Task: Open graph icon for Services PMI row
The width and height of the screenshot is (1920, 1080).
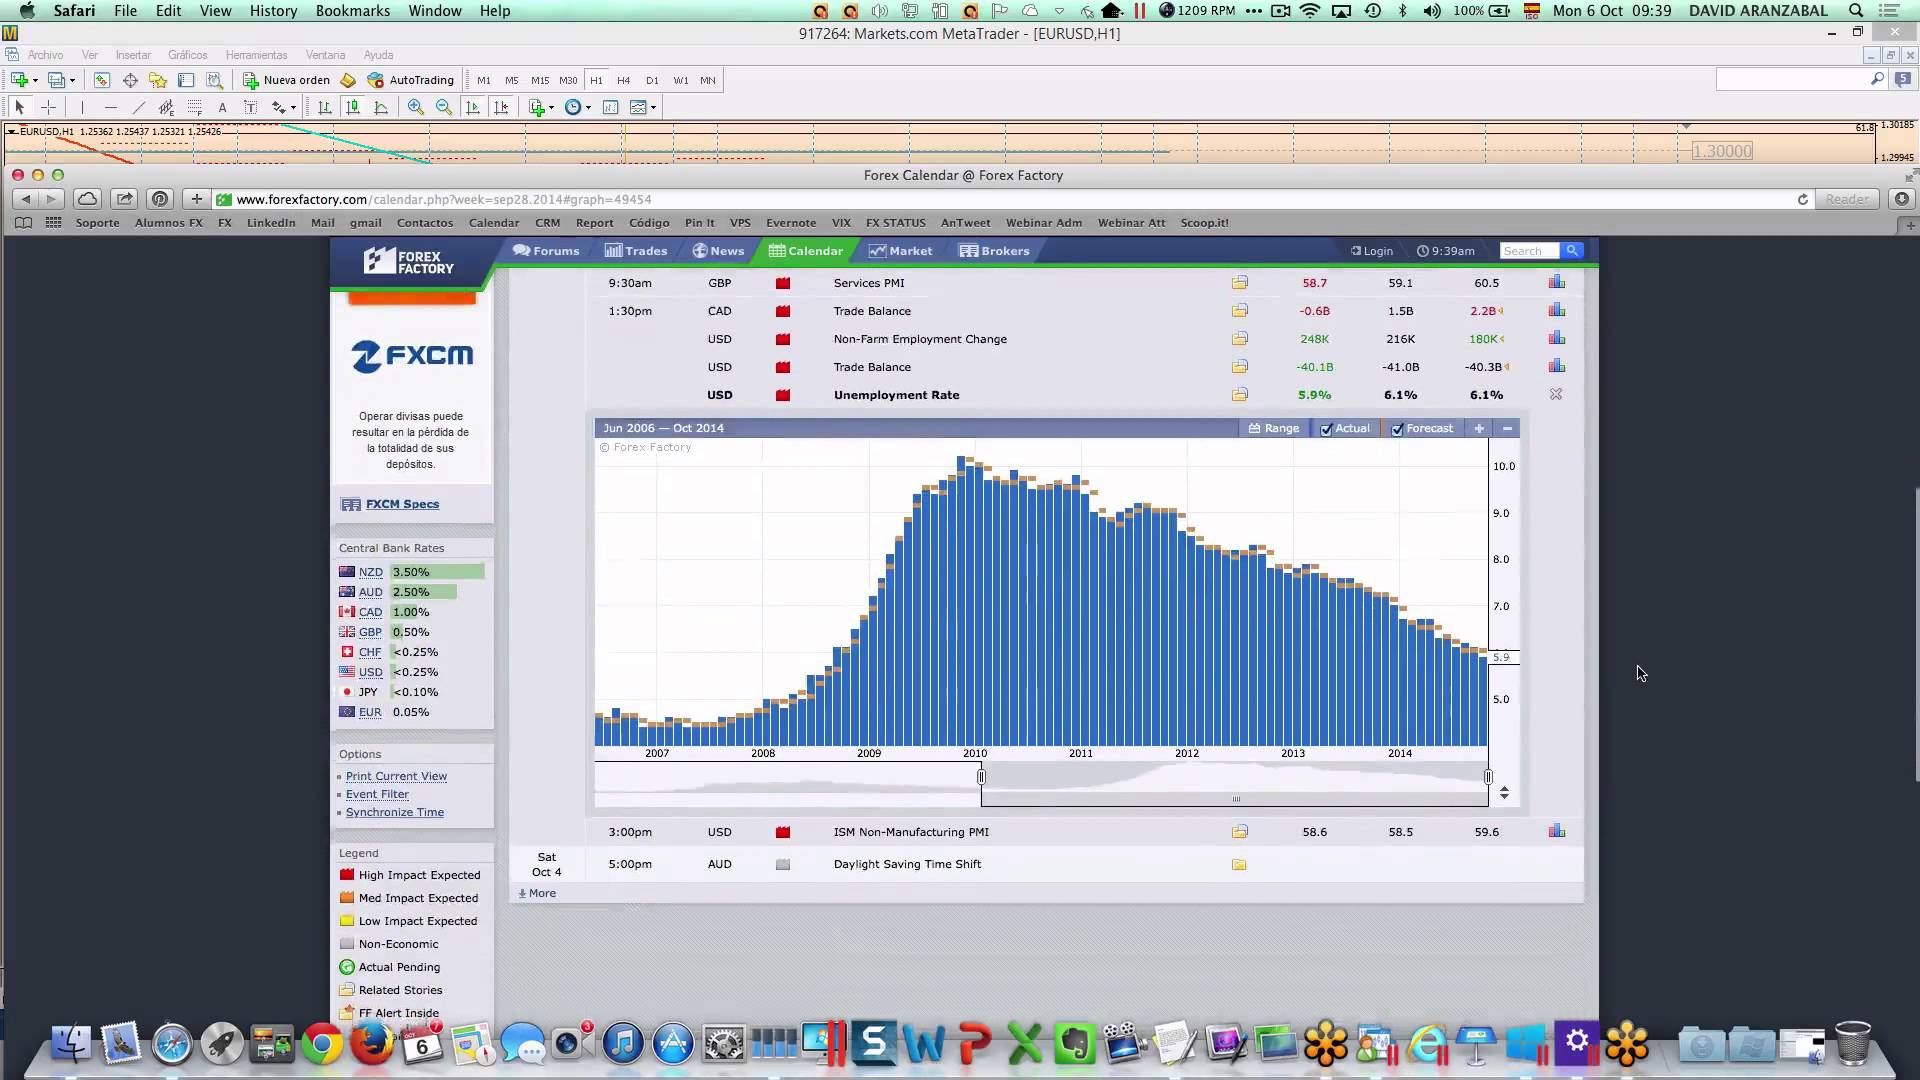Action: (1556, 283)
